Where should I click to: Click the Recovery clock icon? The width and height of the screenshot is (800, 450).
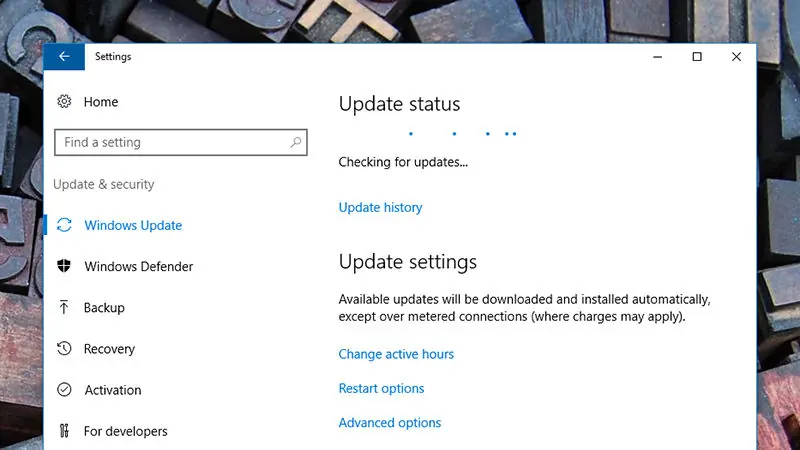[64, 348]
